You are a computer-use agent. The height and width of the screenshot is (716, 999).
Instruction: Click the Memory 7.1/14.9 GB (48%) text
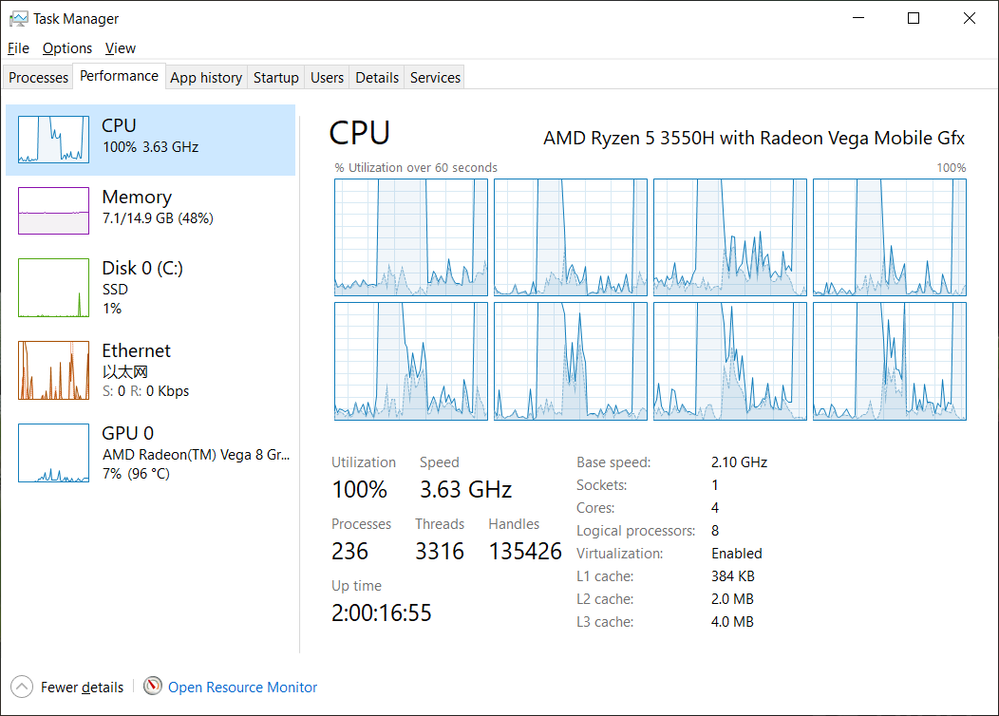(x=158, y=218)
